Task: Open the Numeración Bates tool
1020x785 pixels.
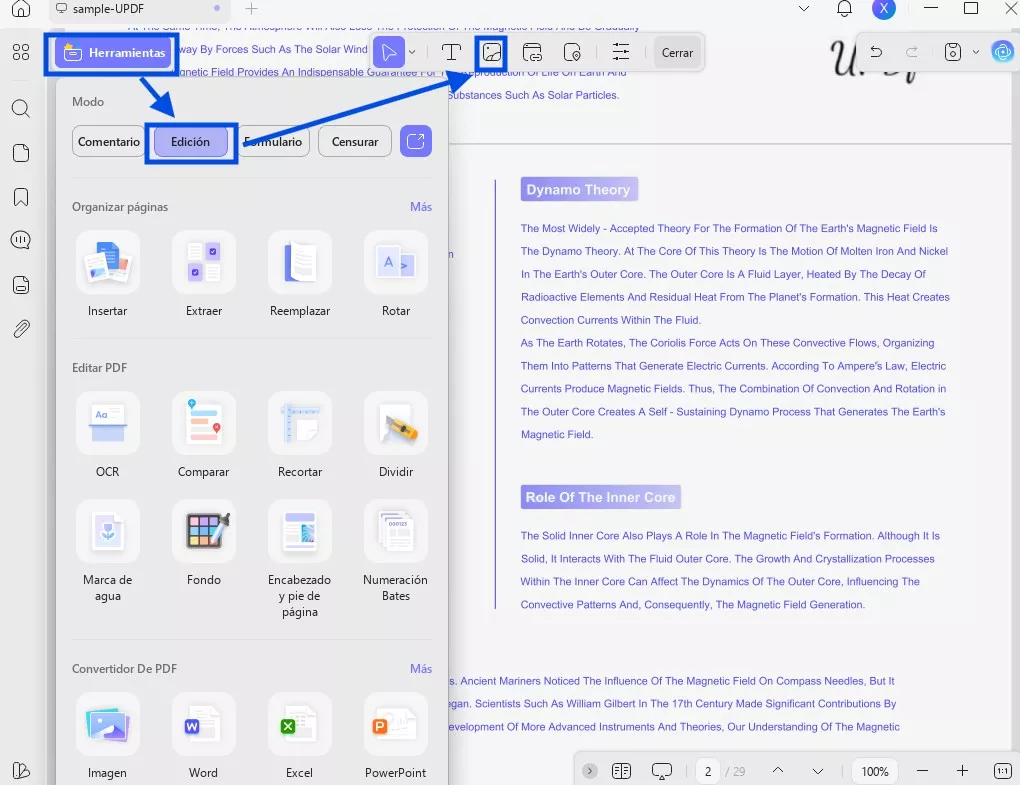Action: coord(396,552)
